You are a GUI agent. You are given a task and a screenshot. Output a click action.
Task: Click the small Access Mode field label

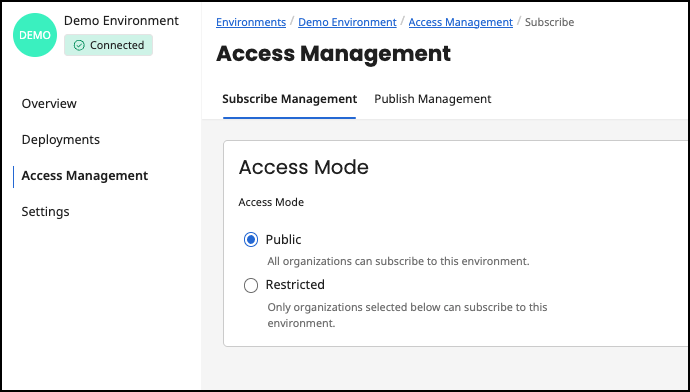[x=271, y=202]
